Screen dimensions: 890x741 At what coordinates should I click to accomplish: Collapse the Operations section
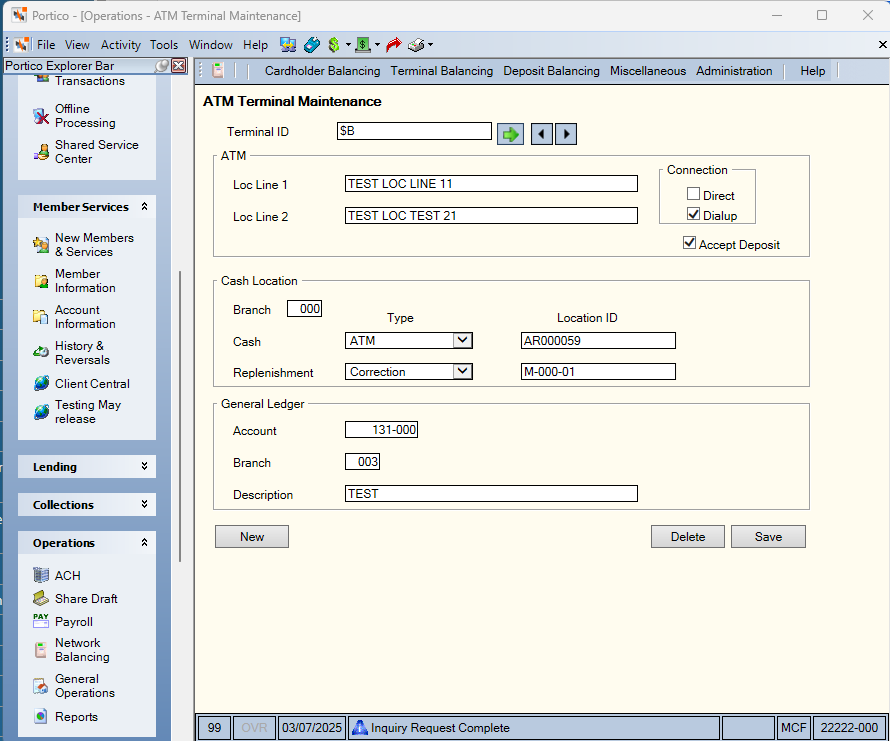(x=144, y=542)
